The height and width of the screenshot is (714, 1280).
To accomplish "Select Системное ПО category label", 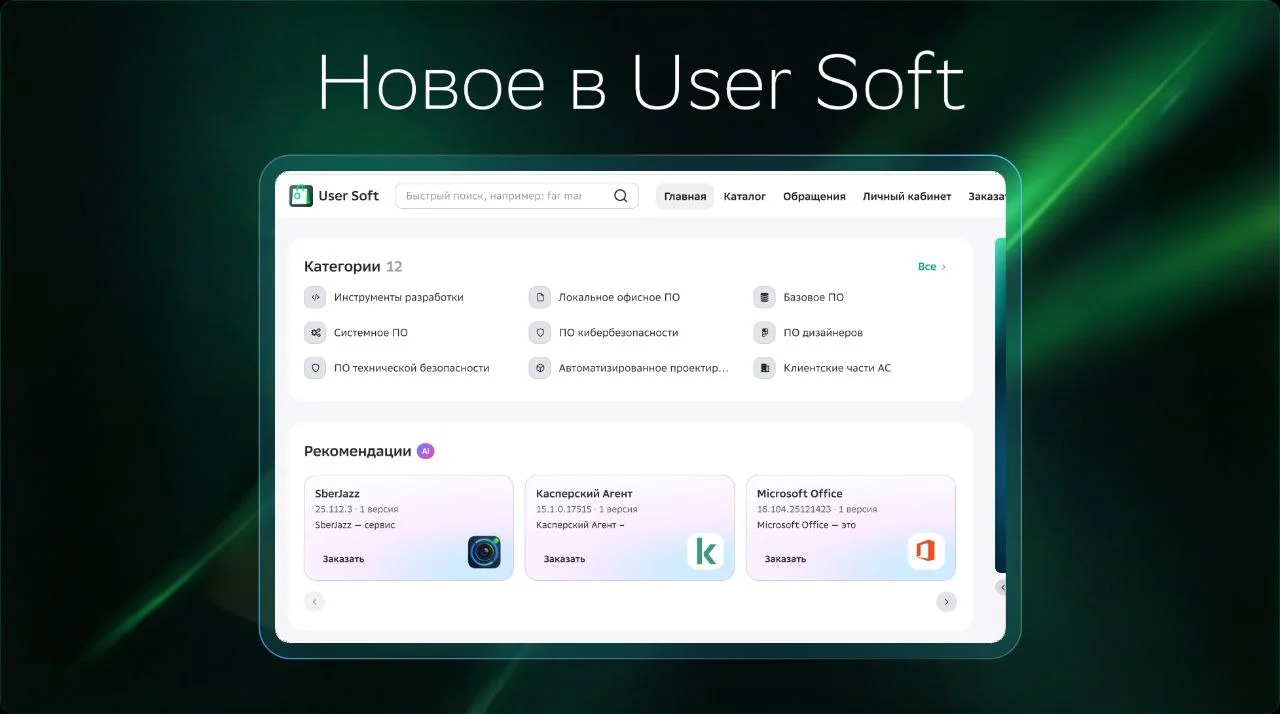I will [x=371, y=332].
